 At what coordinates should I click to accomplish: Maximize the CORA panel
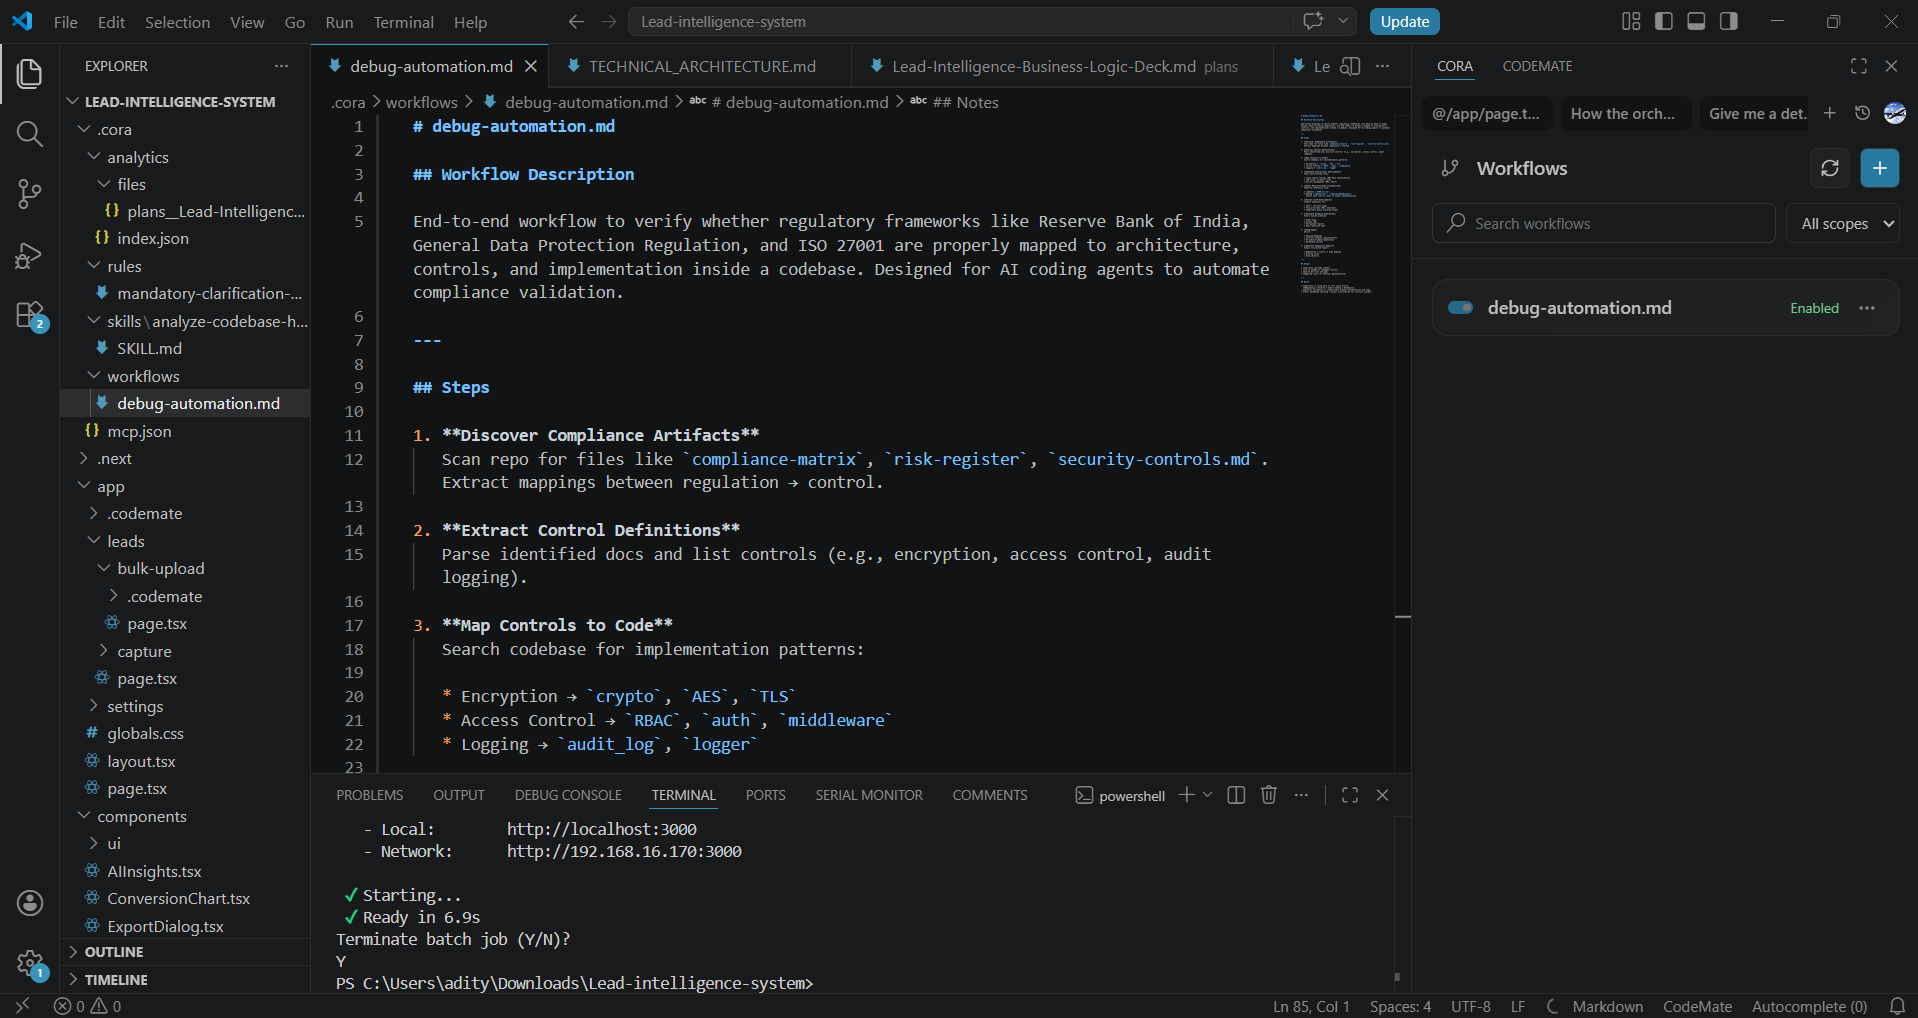[1859, 66]
